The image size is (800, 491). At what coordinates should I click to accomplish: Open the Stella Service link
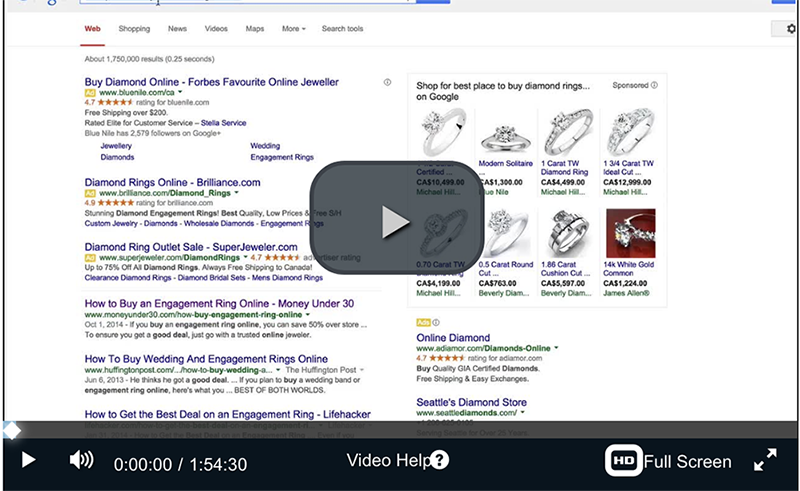pyautogui.click(x=223, y=123)
